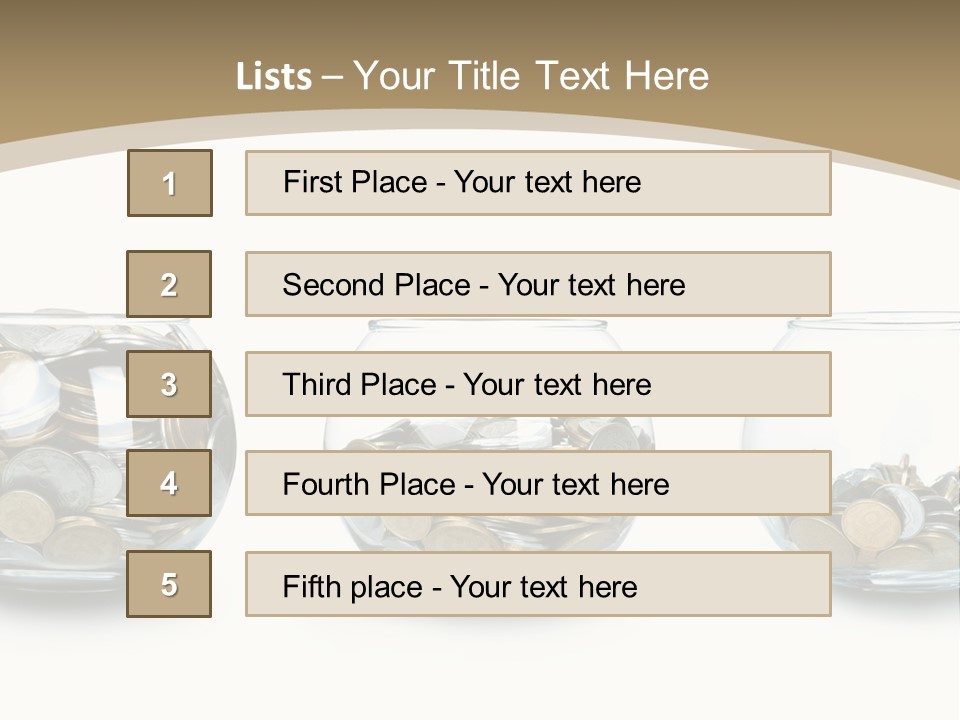Select the 'Fourth Place' text box
This screenshot has width=960, height=720.
click(538, 484)
